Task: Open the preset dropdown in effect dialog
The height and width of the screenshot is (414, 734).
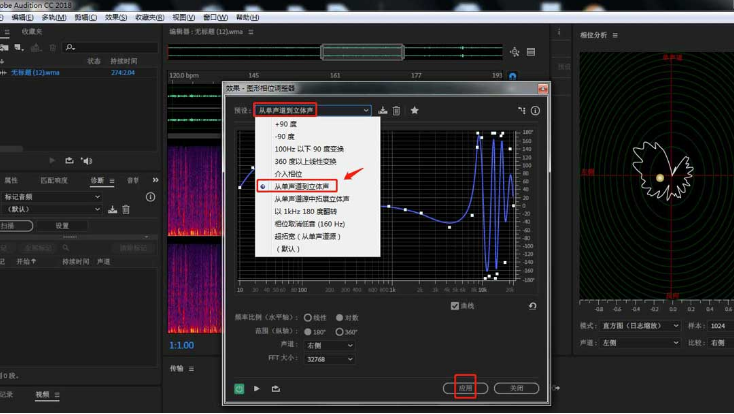Action: [x=313, y=111]
